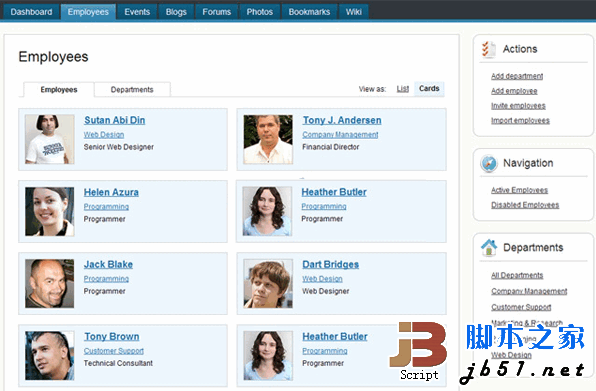Open the Wiki tab
Image resolution: width=596 pixels, height=391 pixels.
[x=353, y=12]
